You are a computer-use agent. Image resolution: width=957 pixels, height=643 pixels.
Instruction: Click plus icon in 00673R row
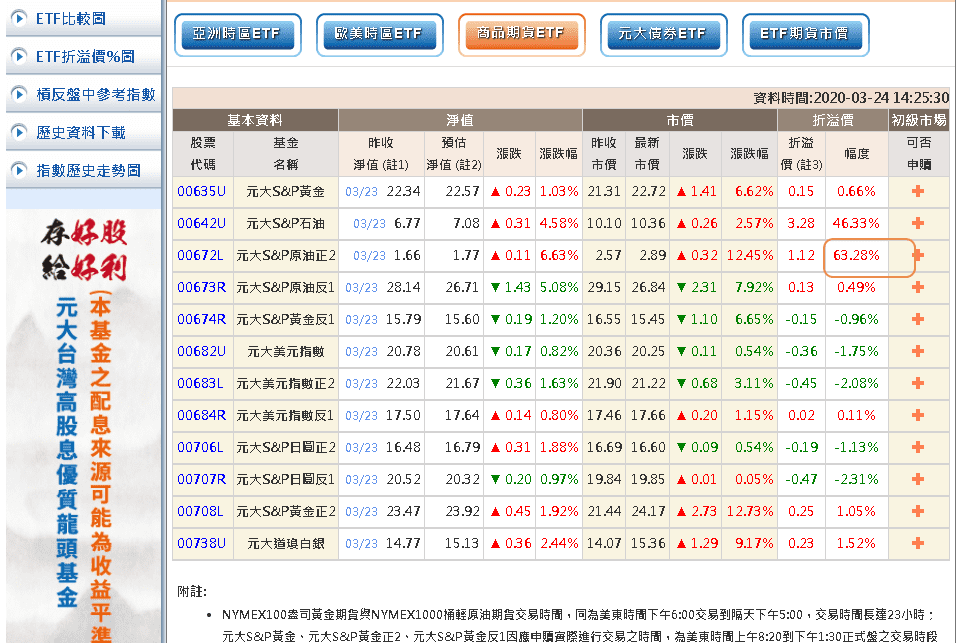pyautogui.click(x=917, y=287)
